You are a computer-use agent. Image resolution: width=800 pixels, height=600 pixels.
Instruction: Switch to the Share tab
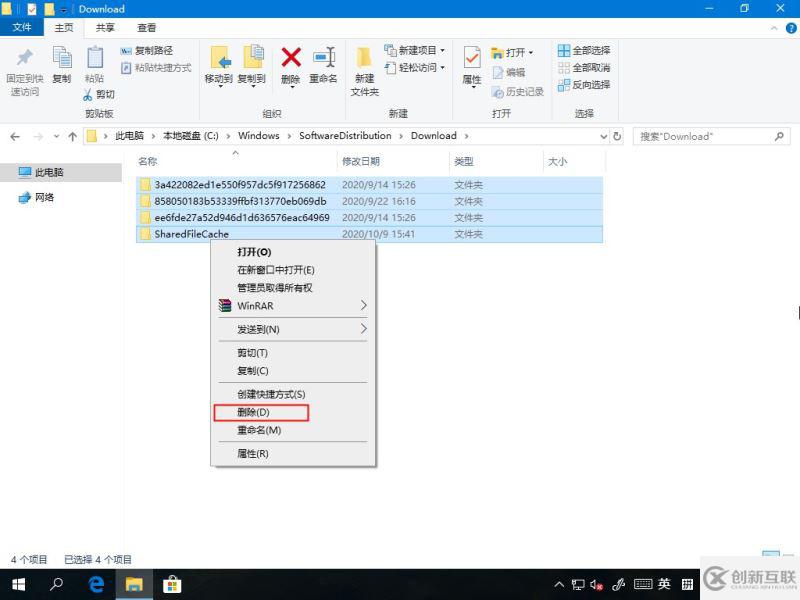pos(105,28)
